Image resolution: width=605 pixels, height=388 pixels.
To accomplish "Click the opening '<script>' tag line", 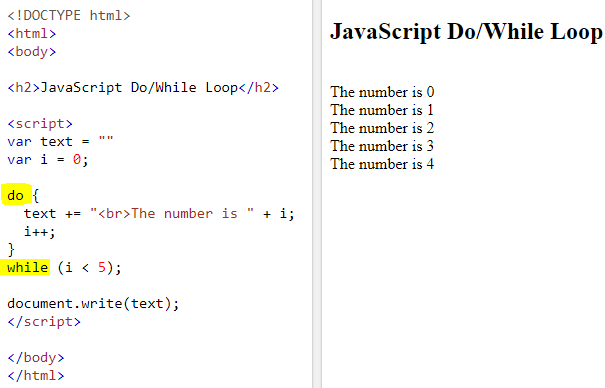I will click(40, 124).
